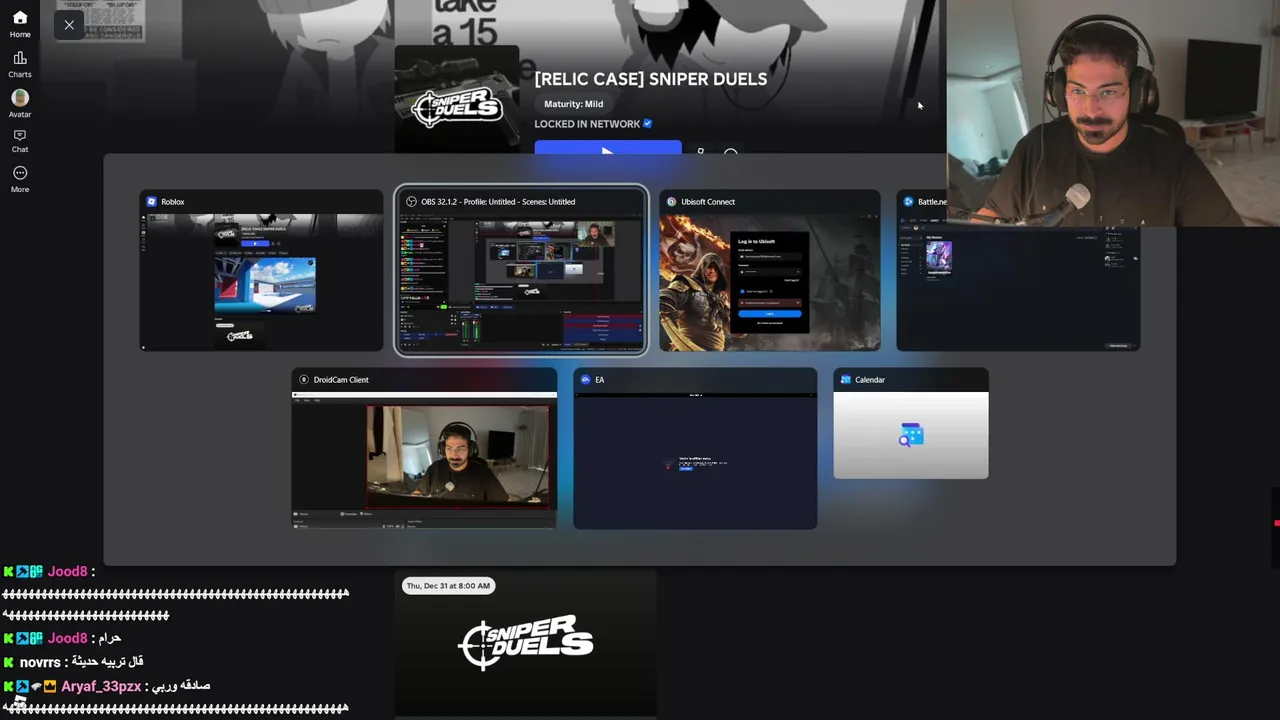Click the DroidCam app icon in the switcher

pos(304,380)
